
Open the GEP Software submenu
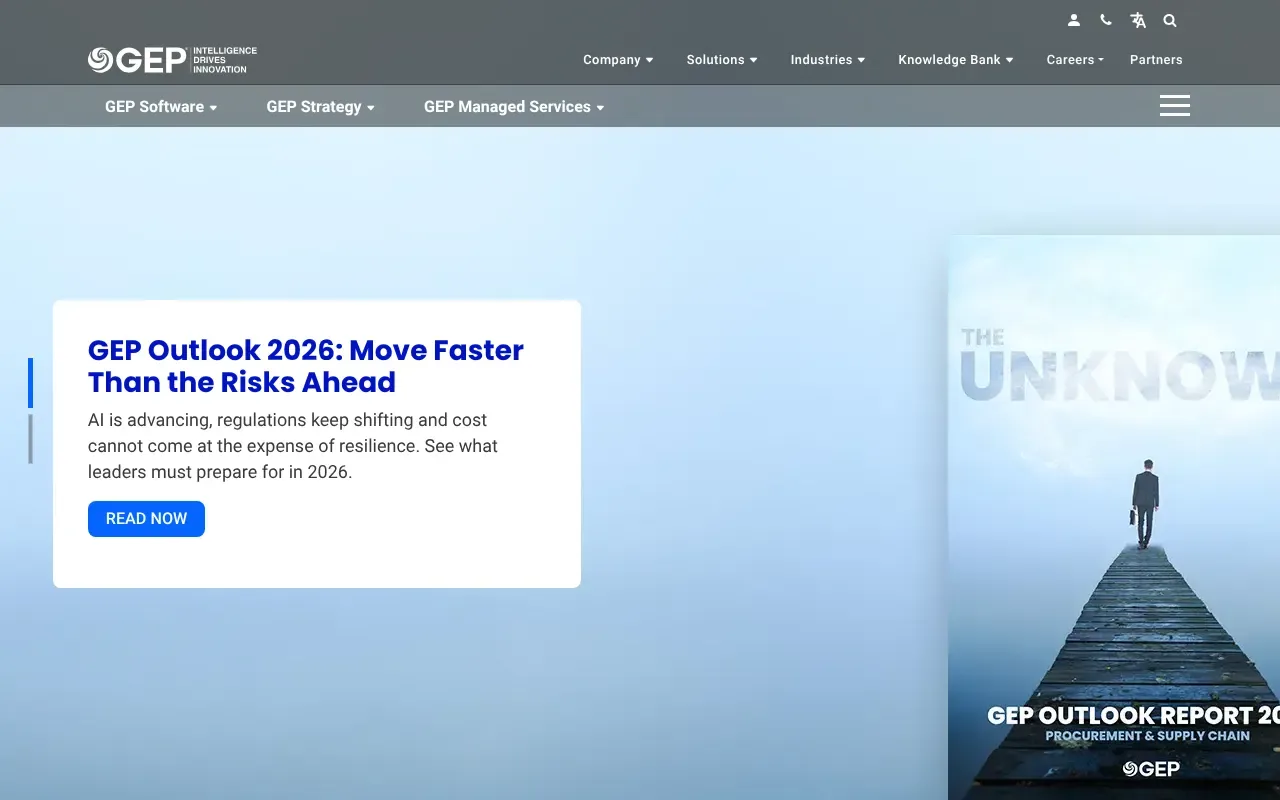click(160, 107)
